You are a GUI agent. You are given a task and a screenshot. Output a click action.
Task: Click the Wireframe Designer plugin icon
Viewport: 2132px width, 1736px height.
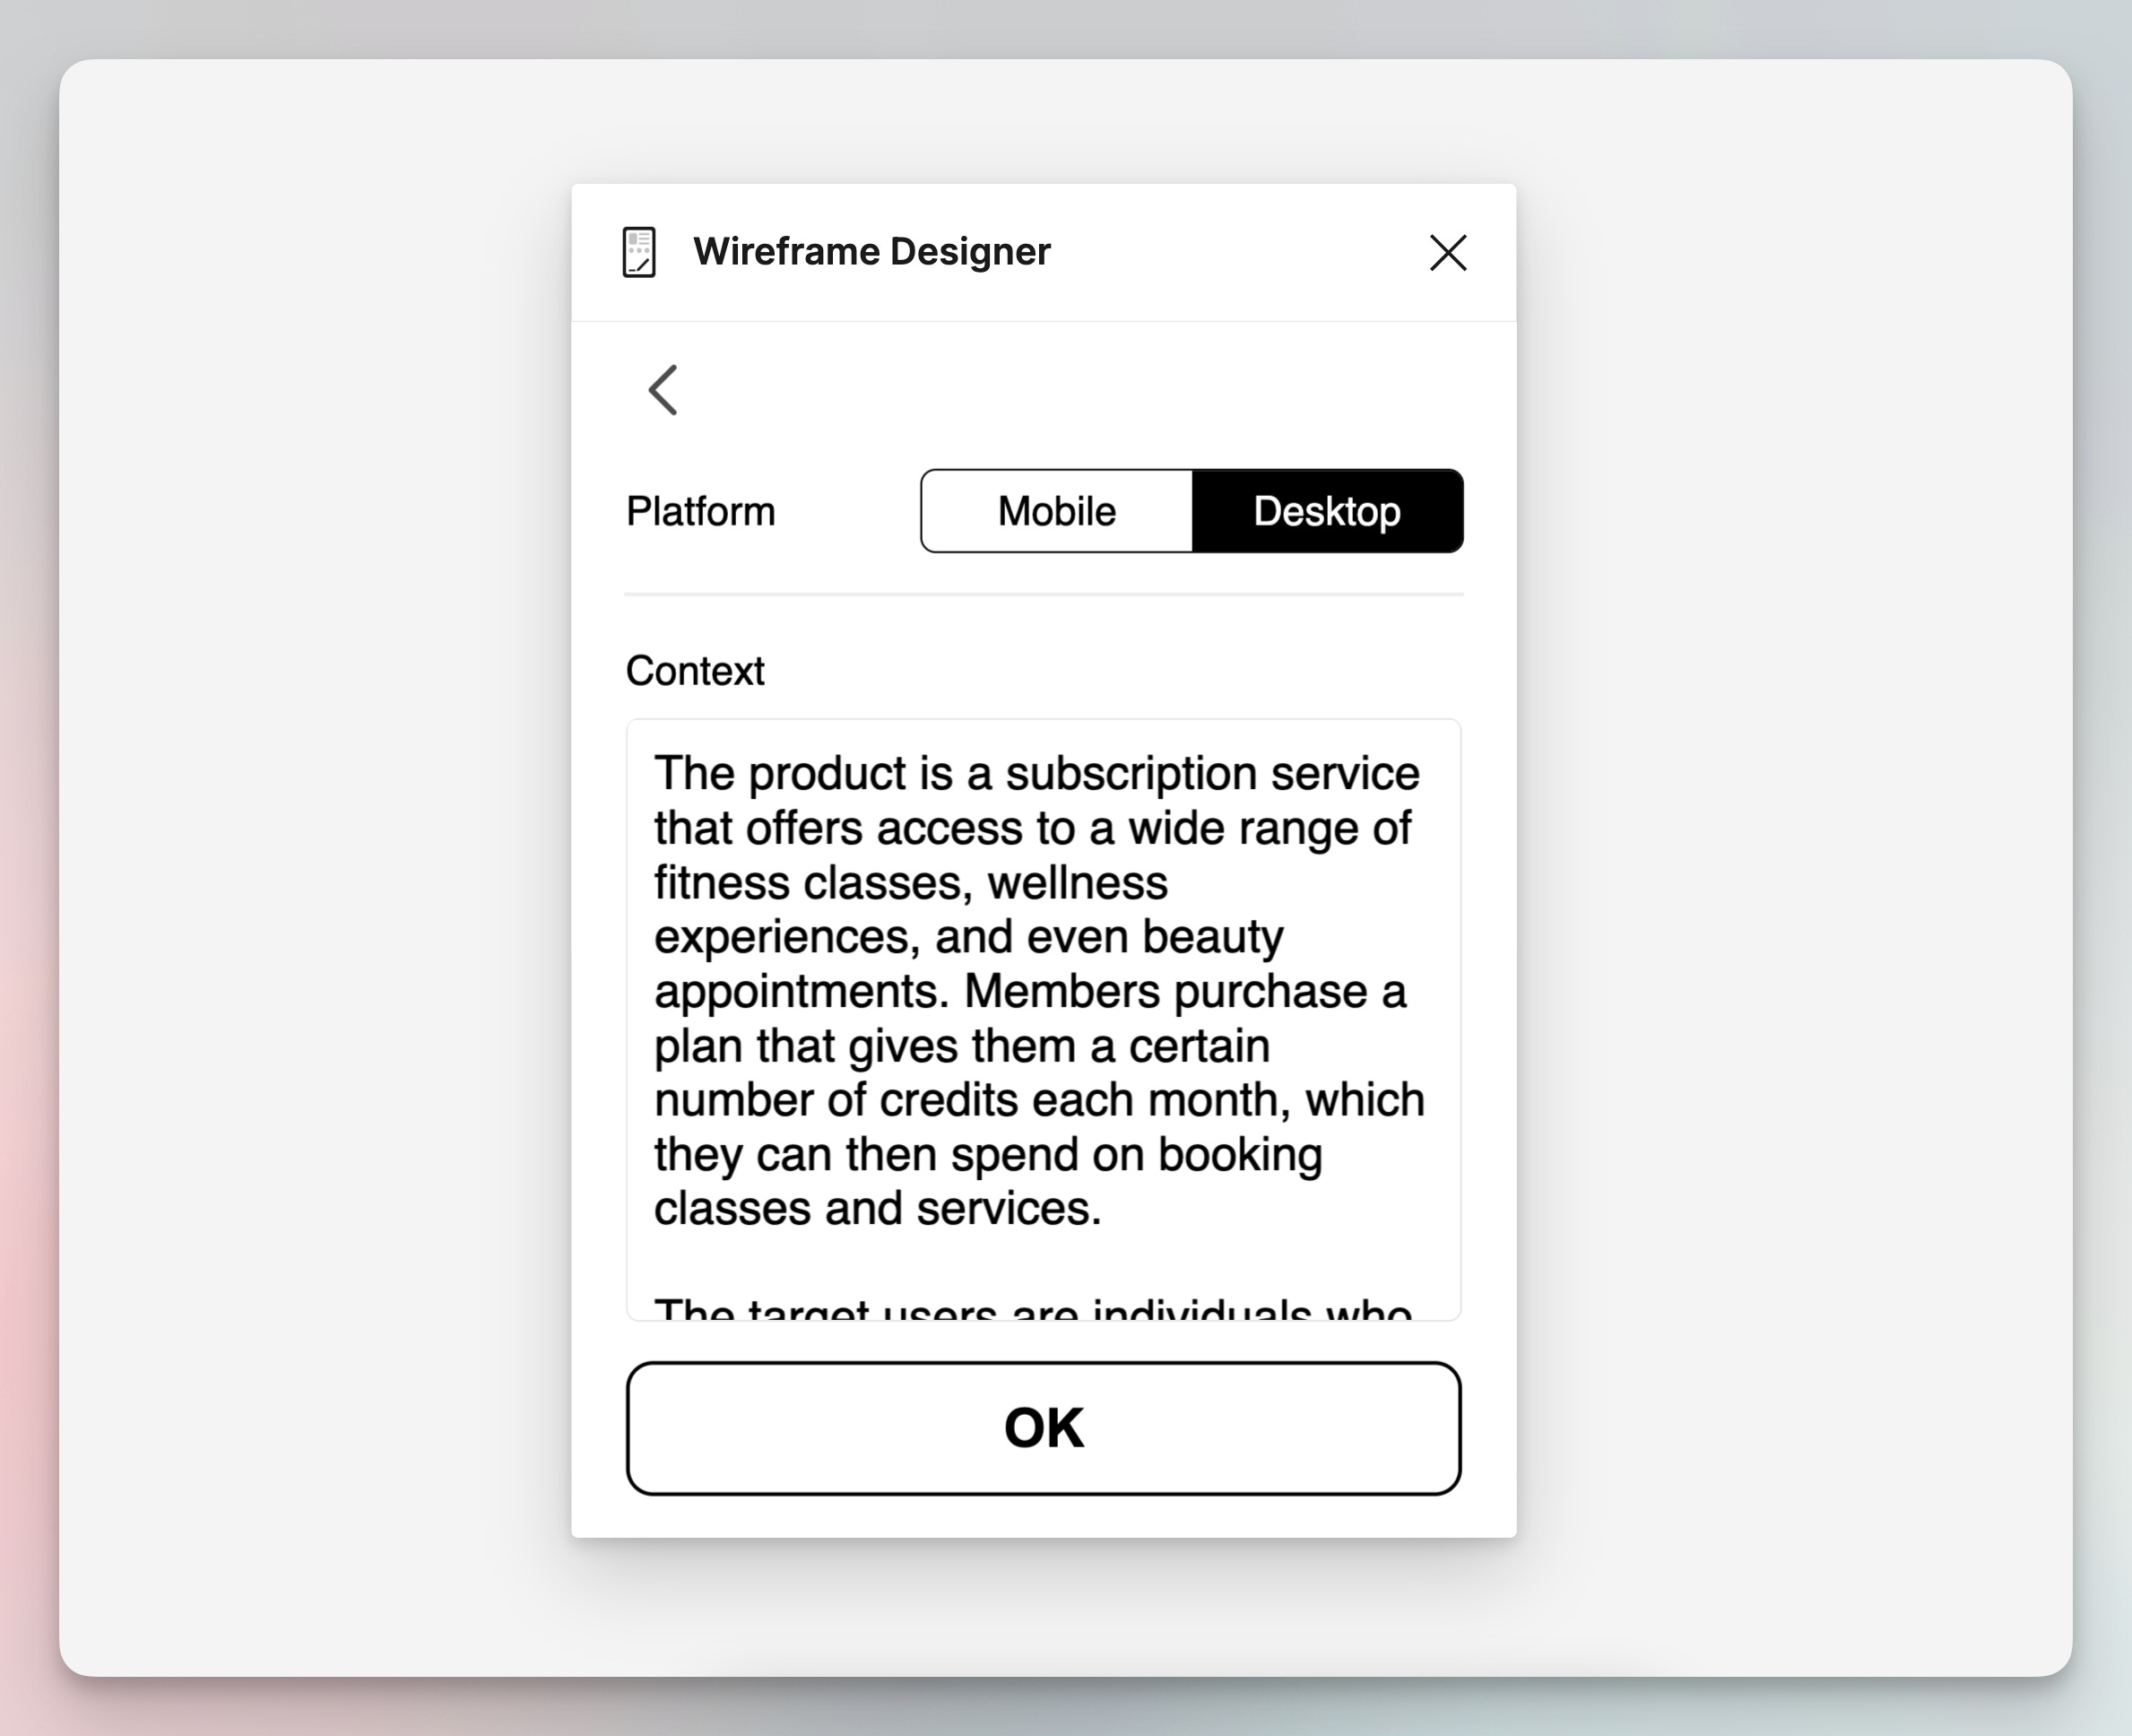[x=640, y=252]
